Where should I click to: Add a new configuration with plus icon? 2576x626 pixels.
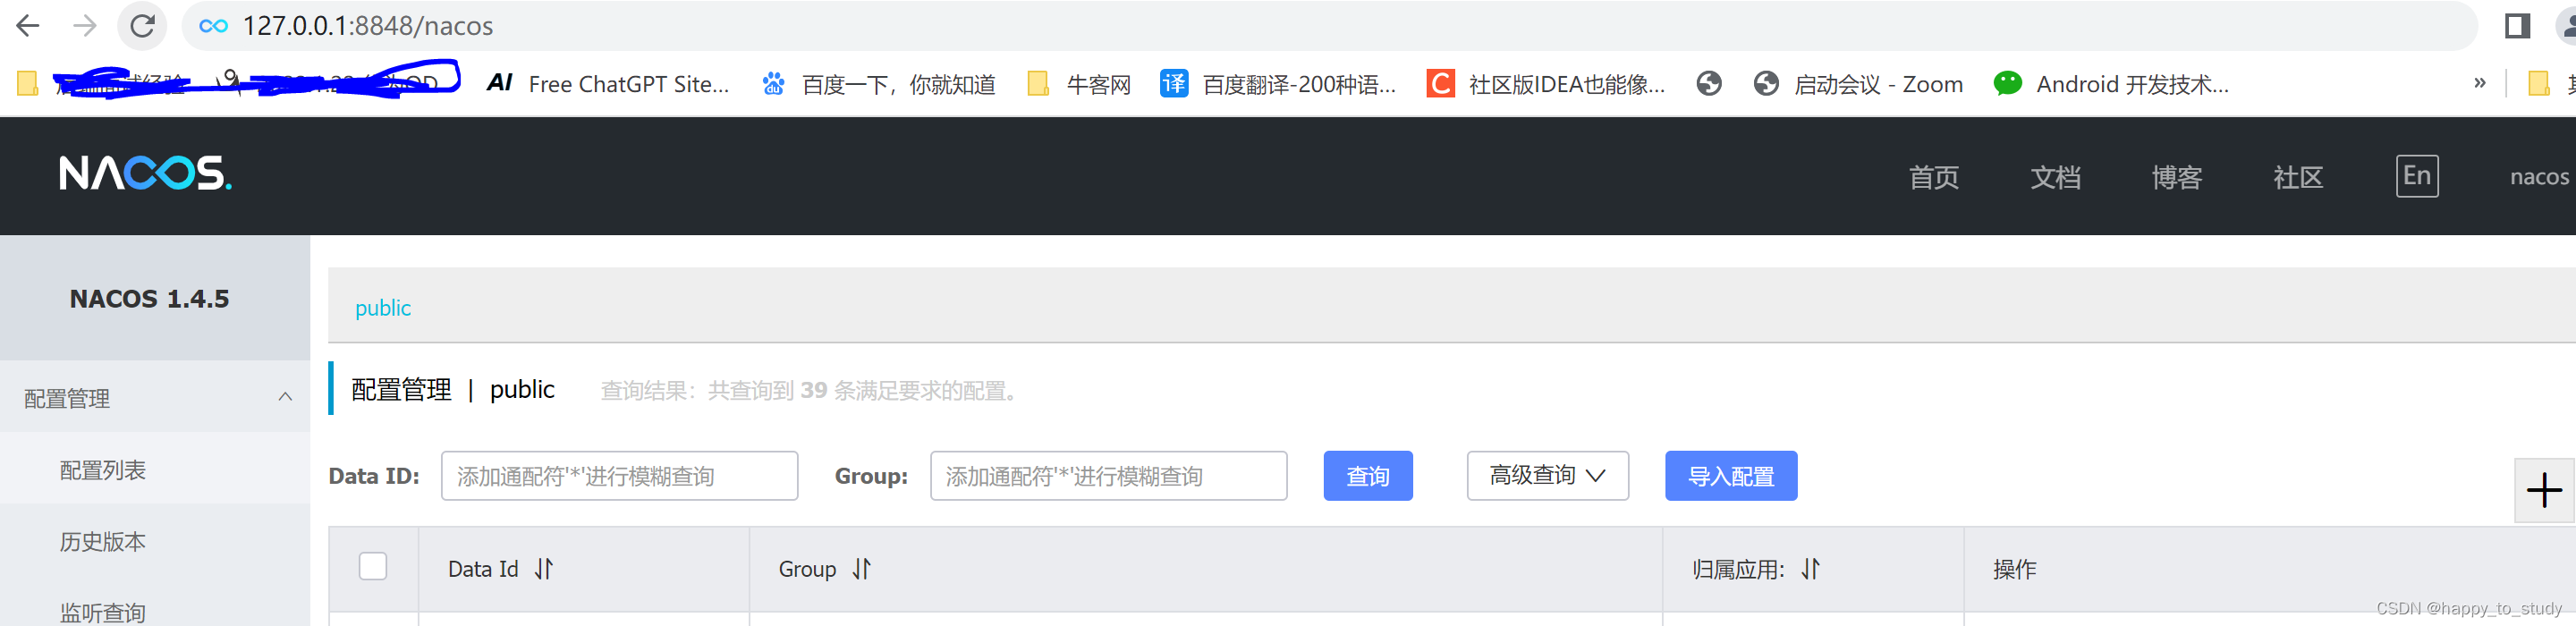pos(2544,490)
